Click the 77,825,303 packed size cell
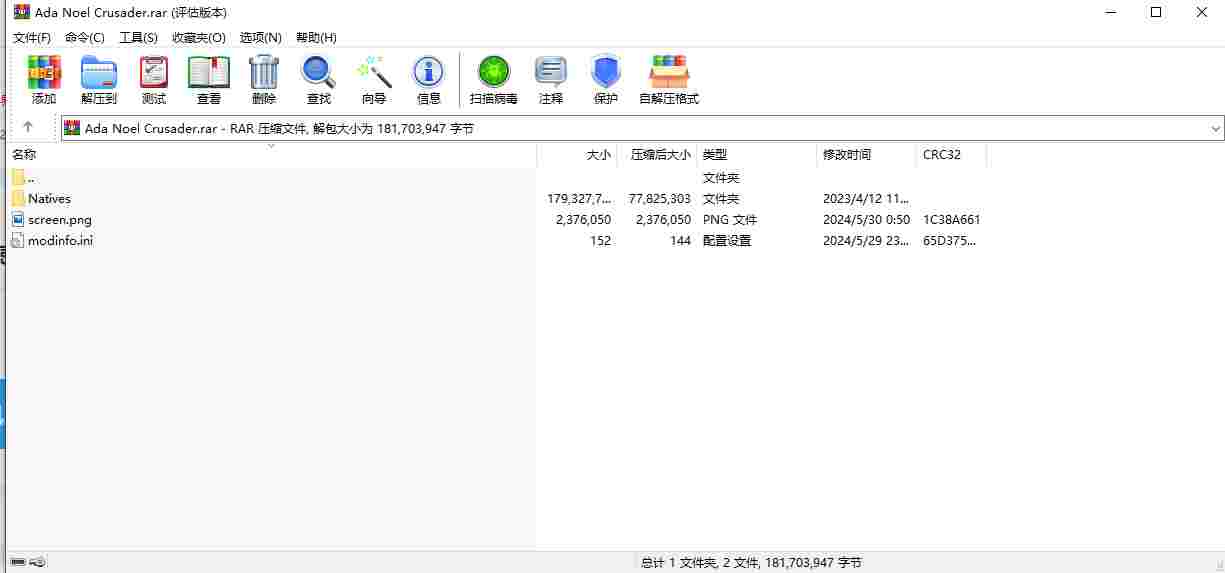 click(660, 198)
